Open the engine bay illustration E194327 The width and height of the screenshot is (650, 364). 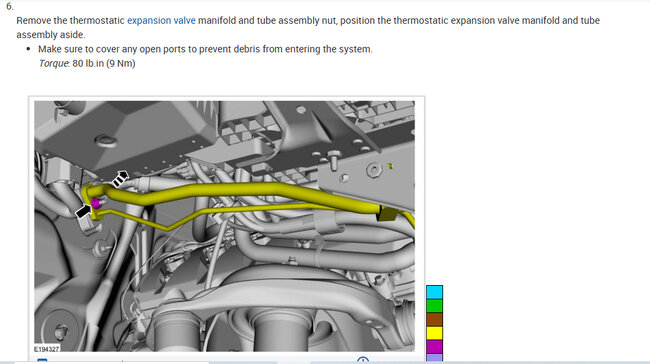(x=224, y=226)
